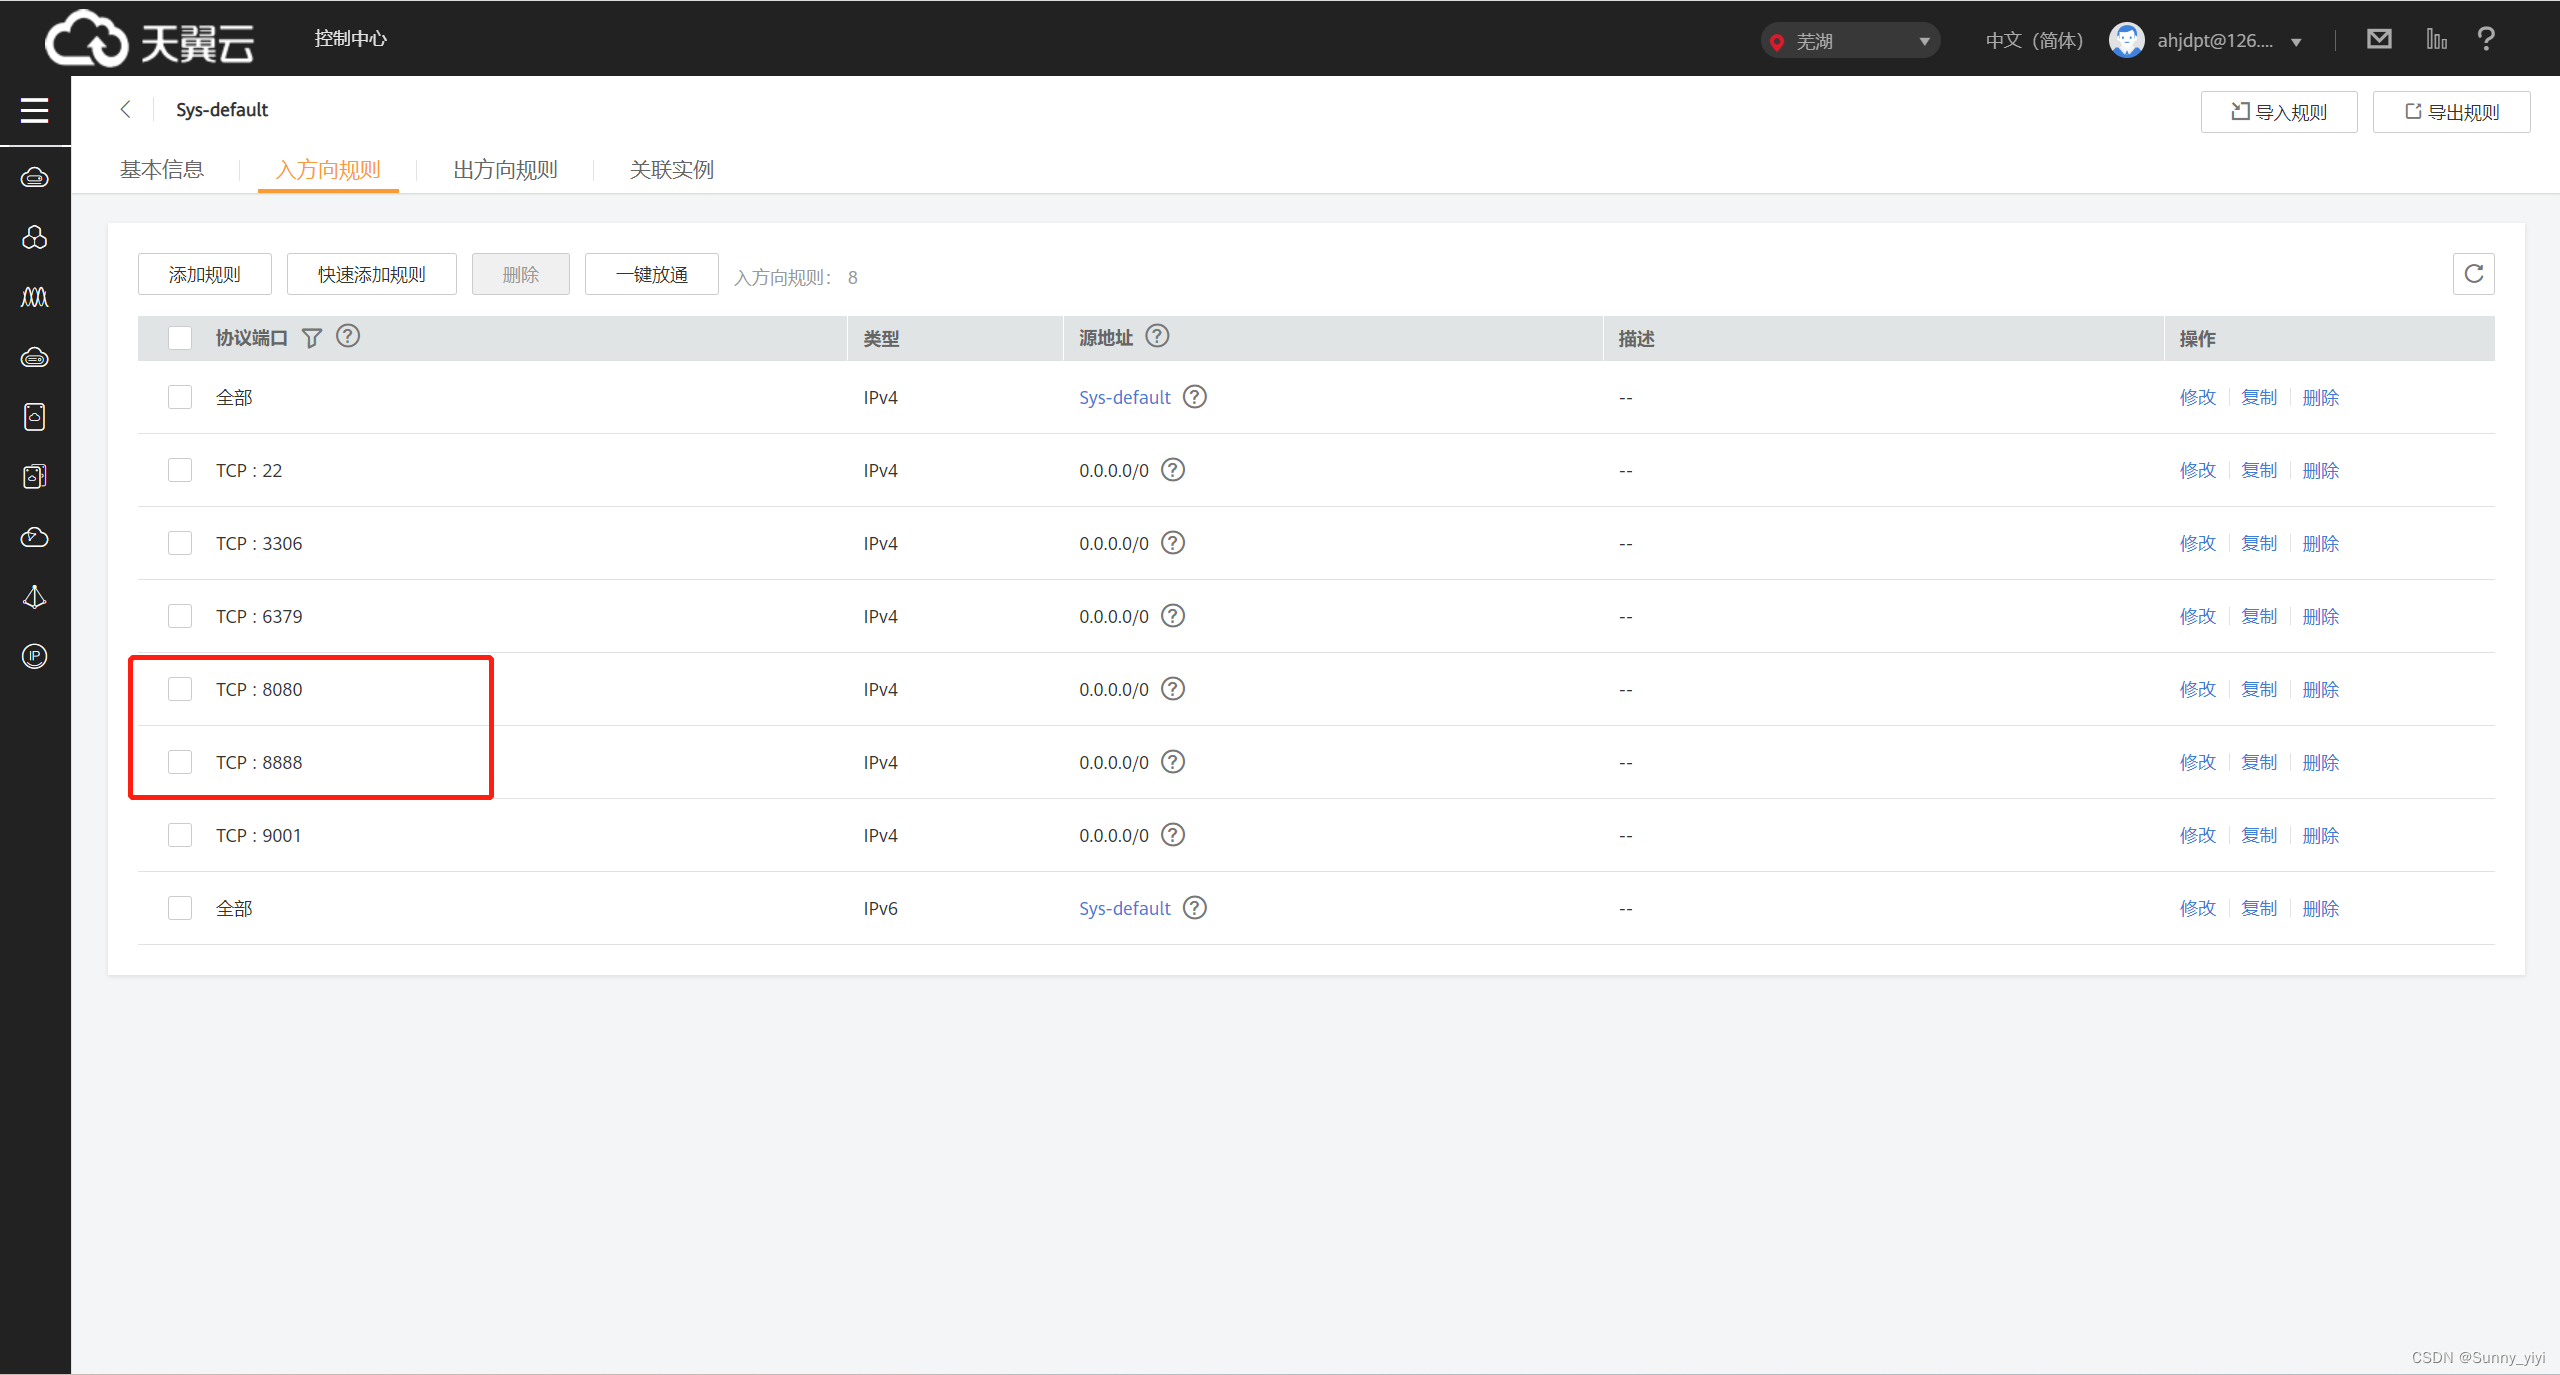This screenshot has height=1375, width=2560.
Task: Click the back arrow next to Sys-default
Action: (x=126, y=109)
